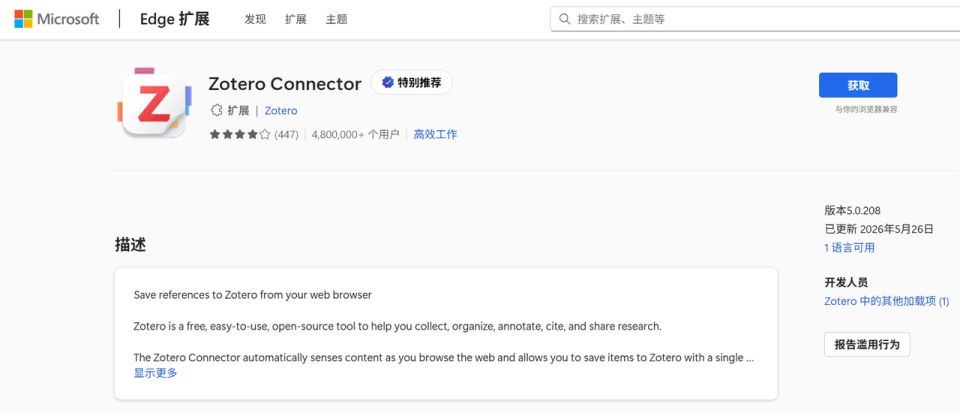Image resolution: width=960 pixels, height=413 pixels.
Task: Open the Zotero publisher link
Action: 281,111
